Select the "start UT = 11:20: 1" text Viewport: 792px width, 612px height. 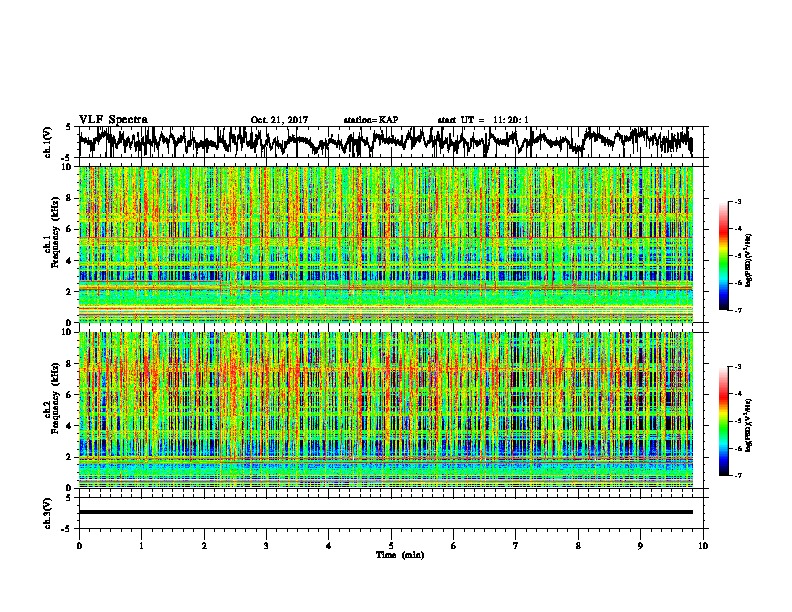point(483,120)
